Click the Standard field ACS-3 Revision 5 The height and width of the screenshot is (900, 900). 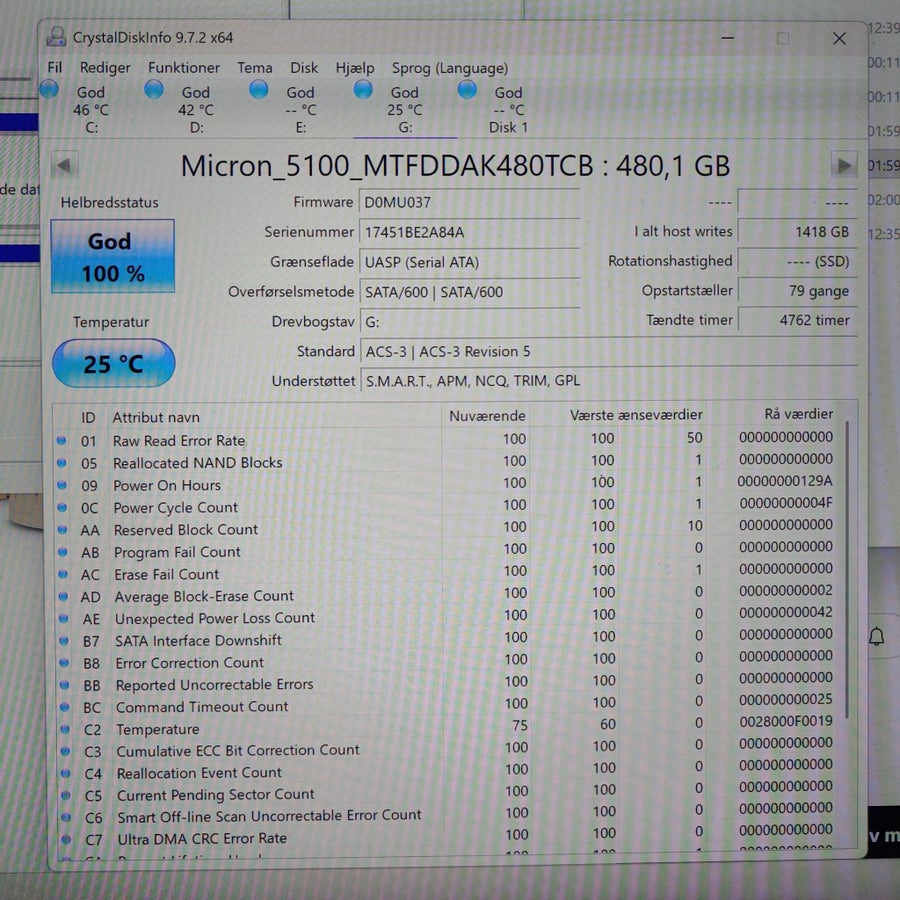(609, 351)
